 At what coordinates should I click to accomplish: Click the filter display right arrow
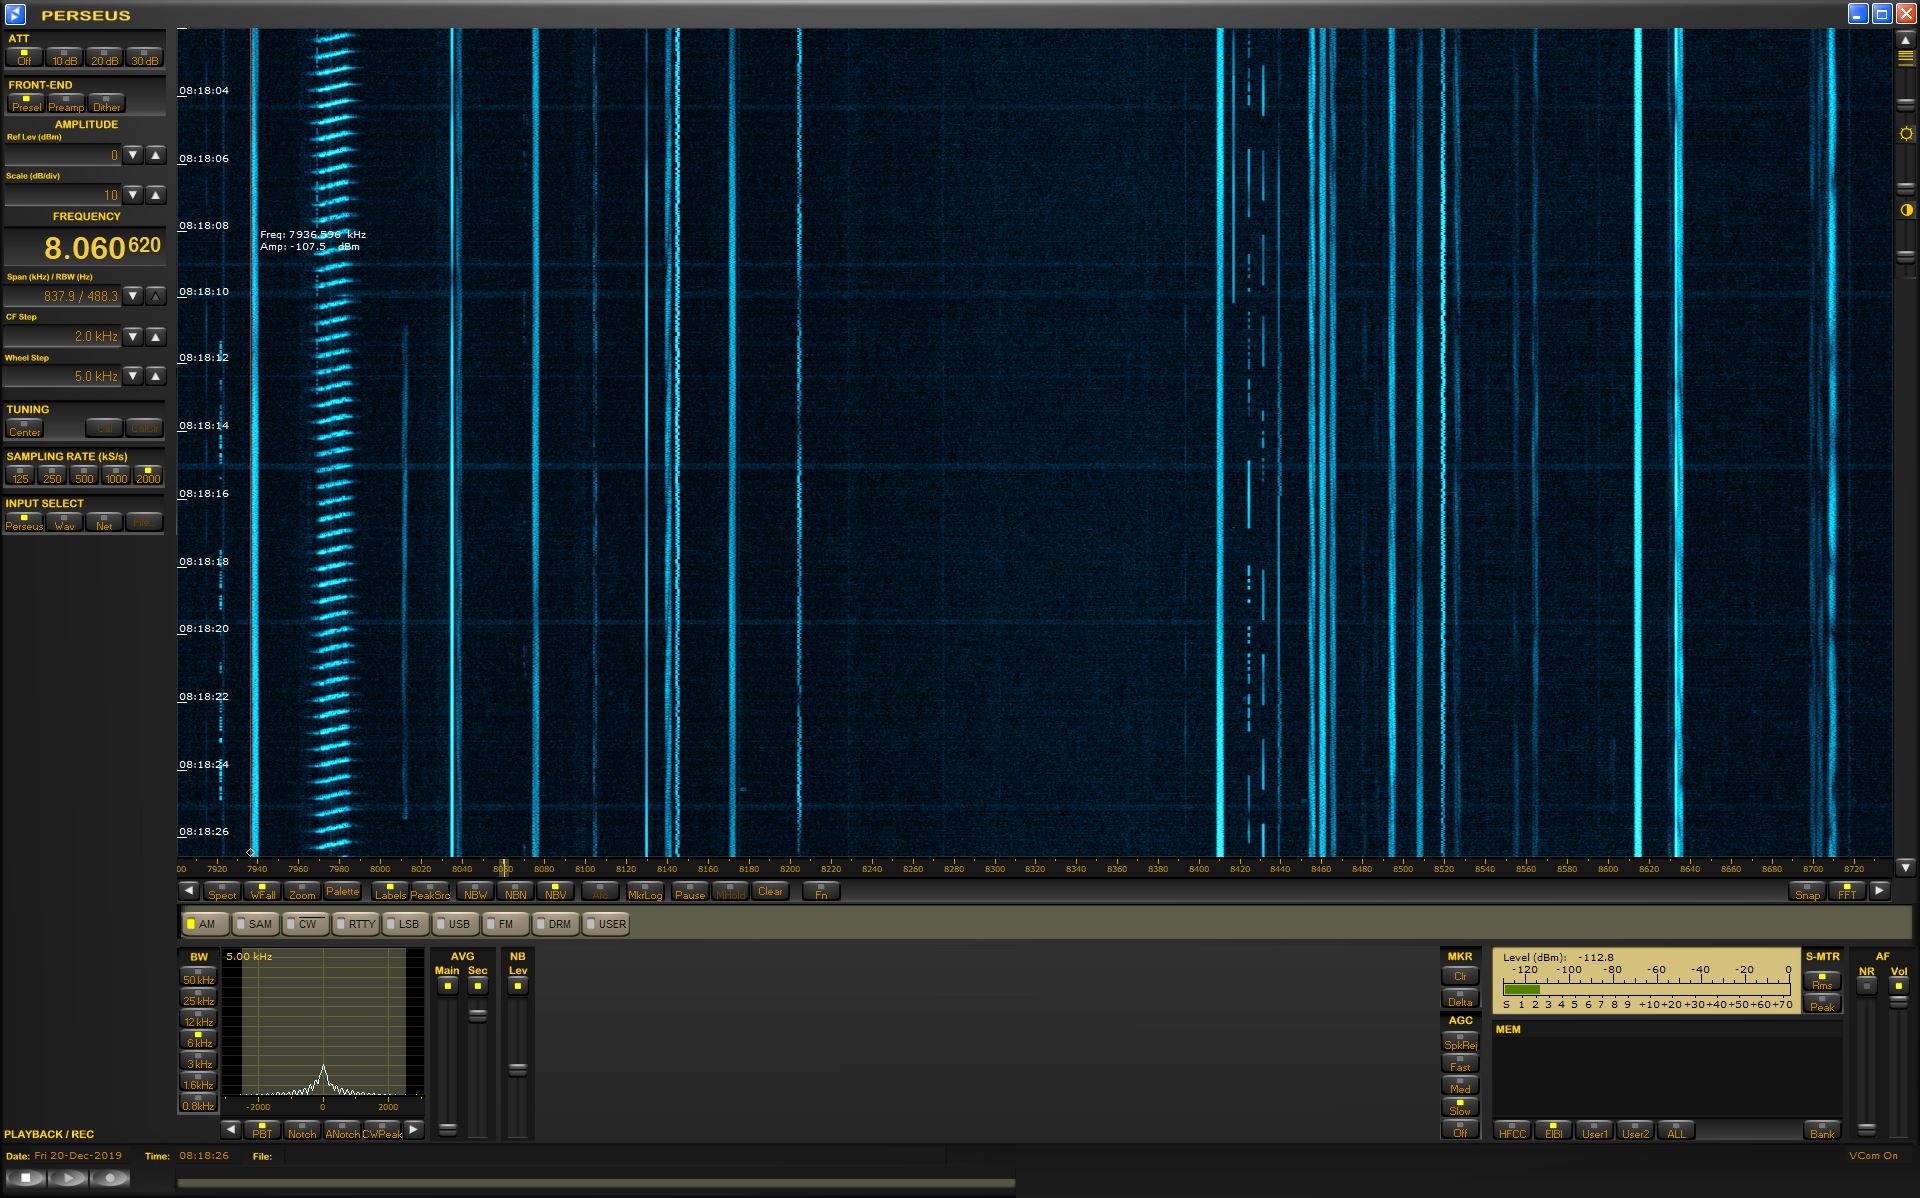click(414, 1129)
